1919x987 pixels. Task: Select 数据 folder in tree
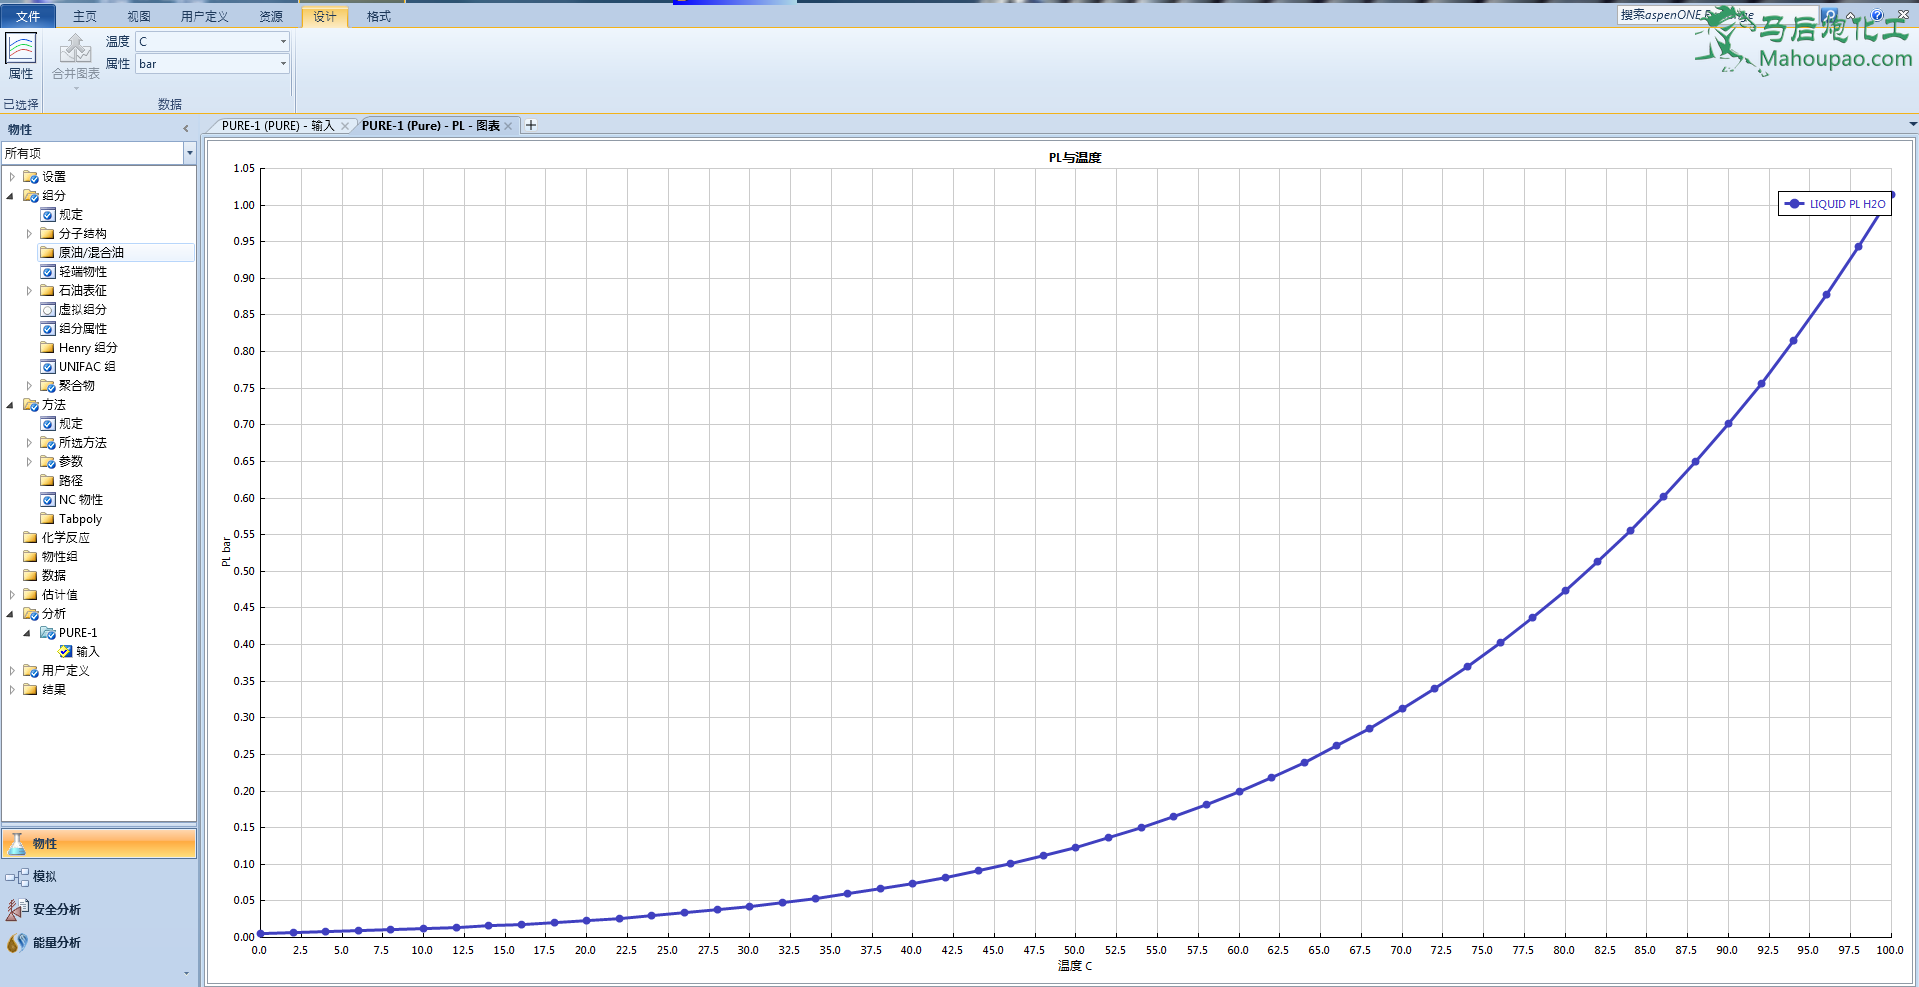[x=53, y=576]
